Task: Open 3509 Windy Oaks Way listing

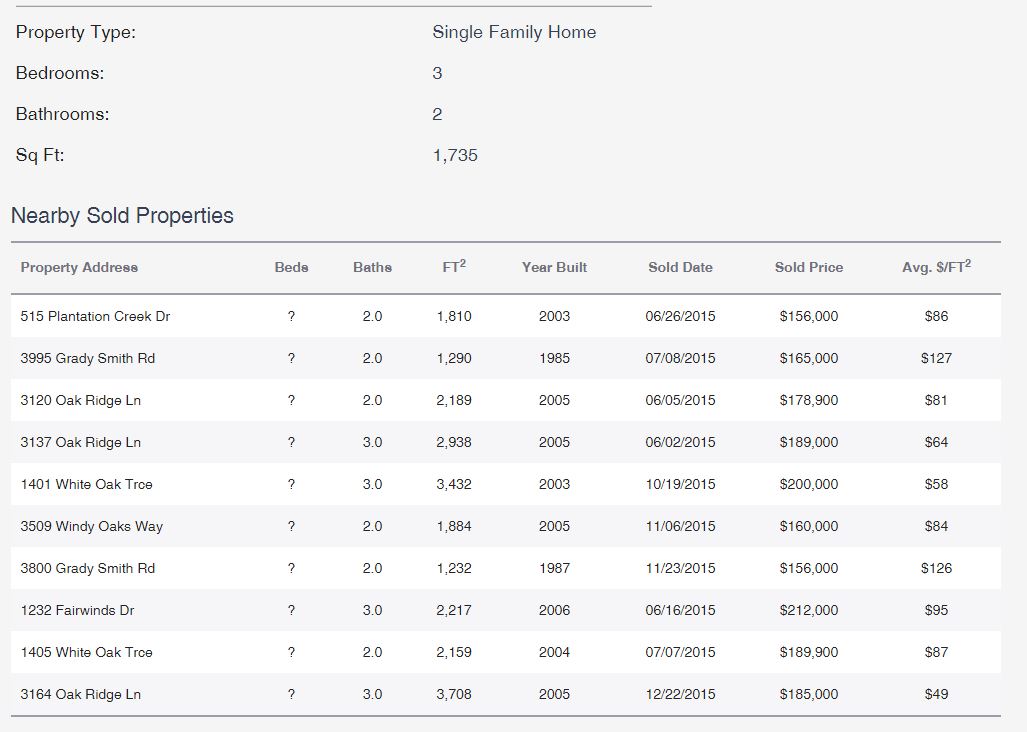Action: [x=92, y=527]
